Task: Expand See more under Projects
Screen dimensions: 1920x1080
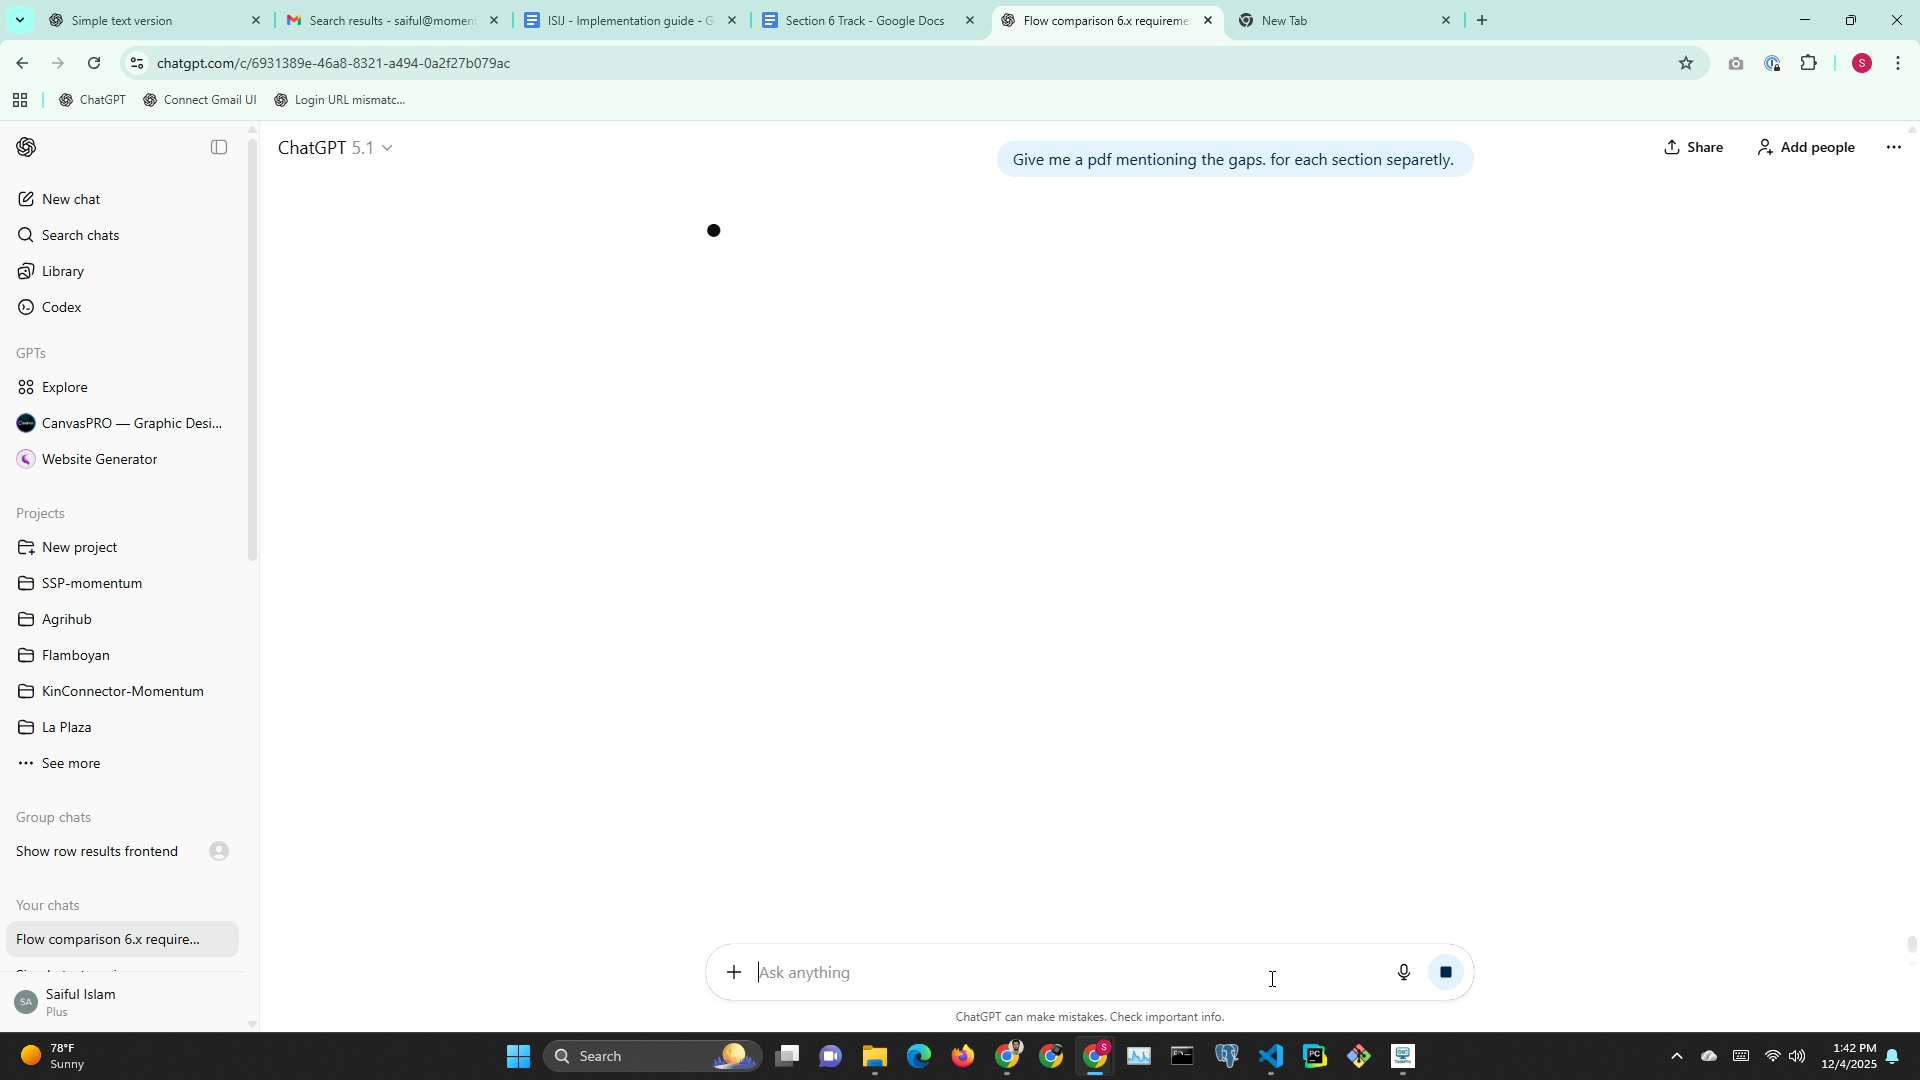Action: 70,763
